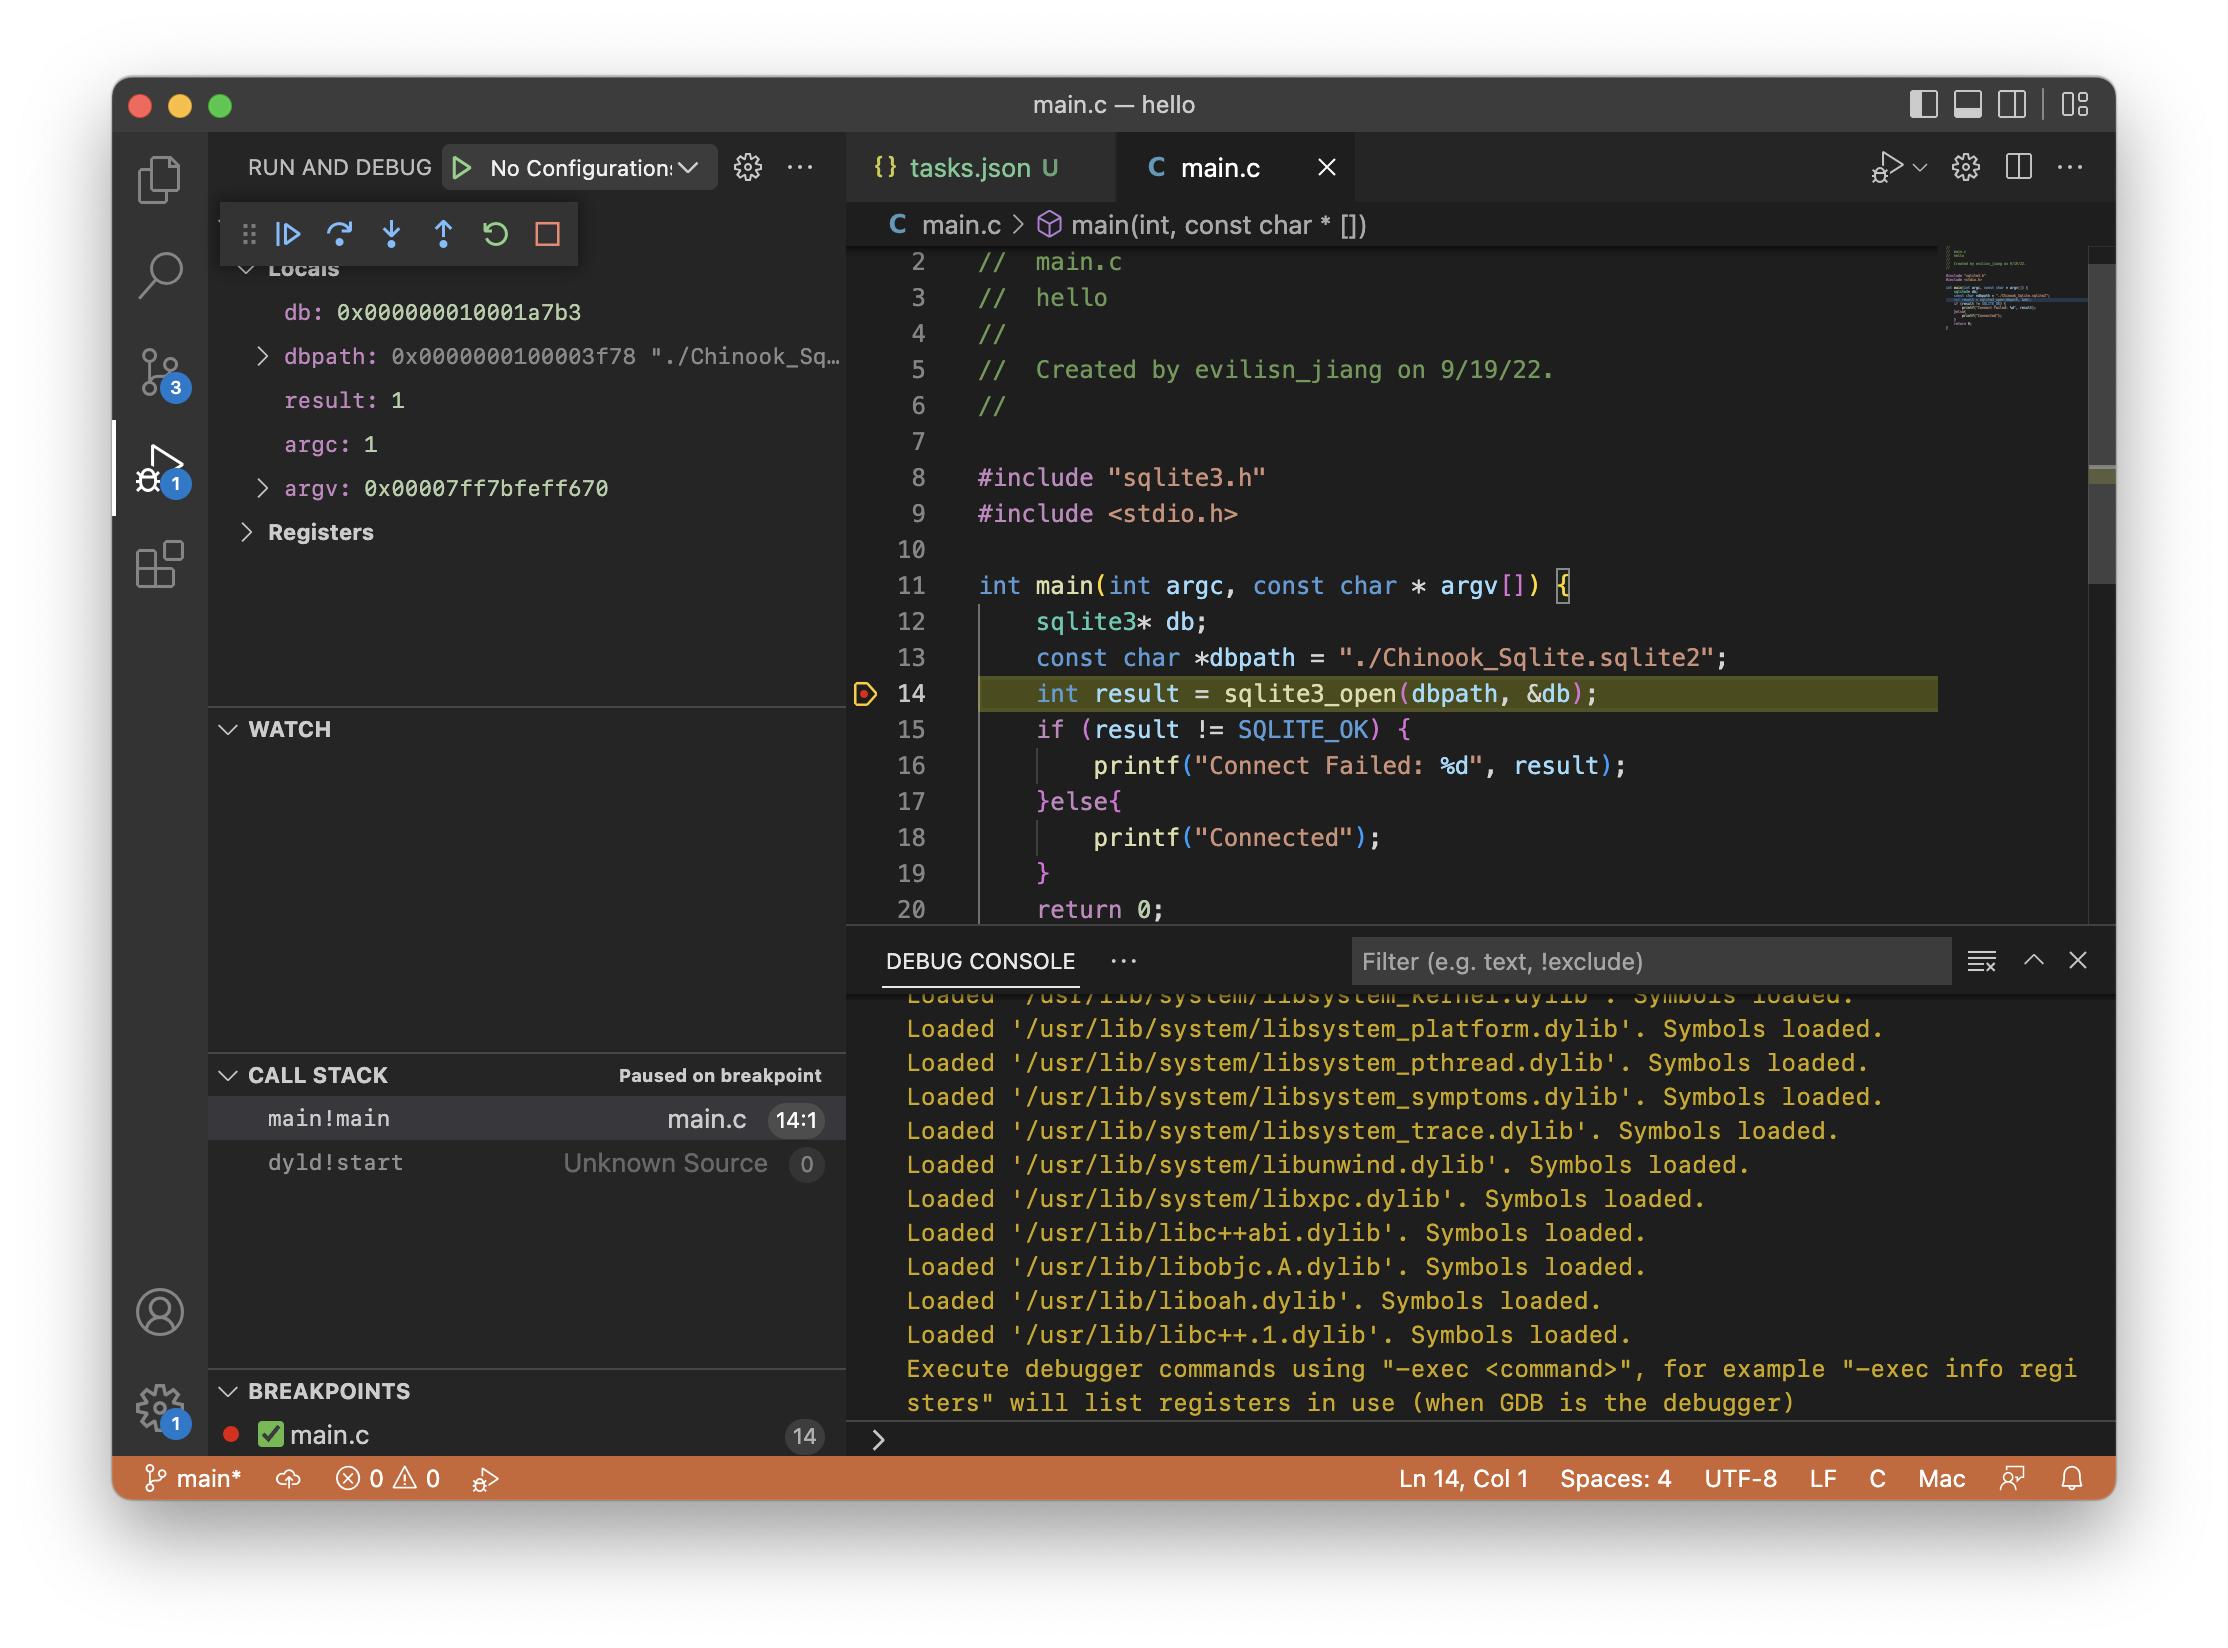Open the dropdown arrow next to run icon
This screenshot has height=1648, width=2228.
pos(1921,167)
